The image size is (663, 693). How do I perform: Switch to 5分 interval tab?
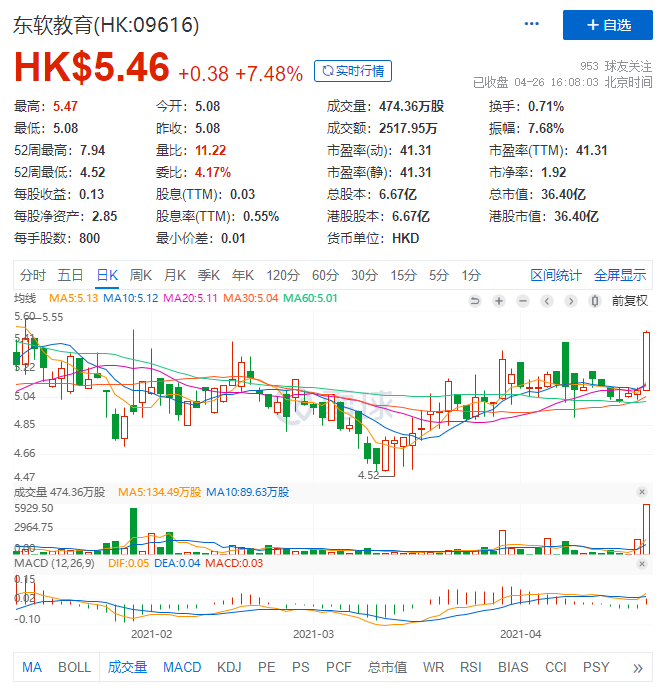[439, 275]
